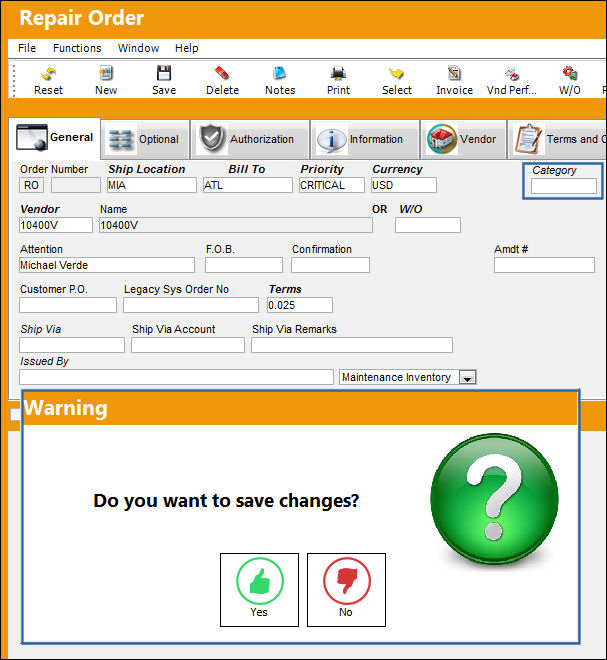This screenshot has width=607, height=660.
Task: Open Vnd Perf vendor performance icon
Action: (x=511, y=80)
